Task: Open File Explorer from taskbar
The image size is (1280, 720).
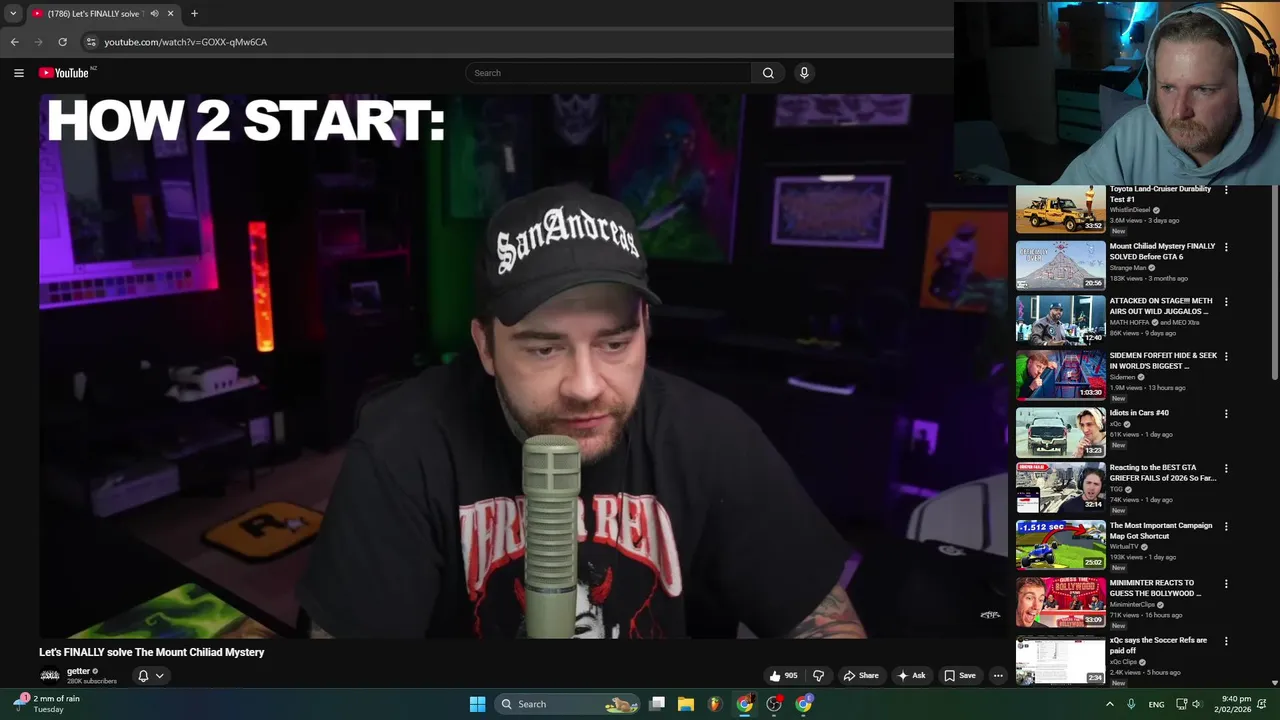Action: pos(686,704)
